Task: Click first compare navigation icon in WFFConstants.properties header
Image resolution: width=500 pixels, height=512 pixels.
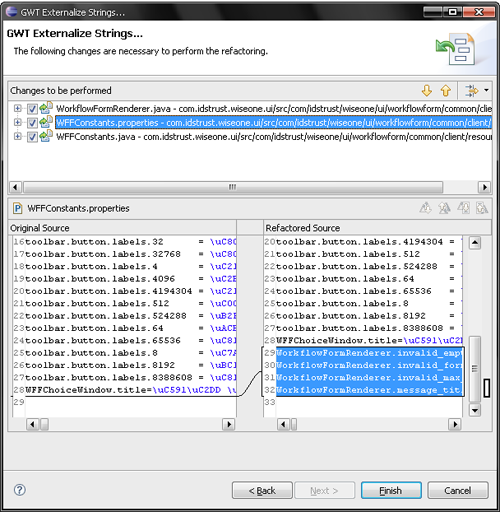Action: (x=425, y=208)
